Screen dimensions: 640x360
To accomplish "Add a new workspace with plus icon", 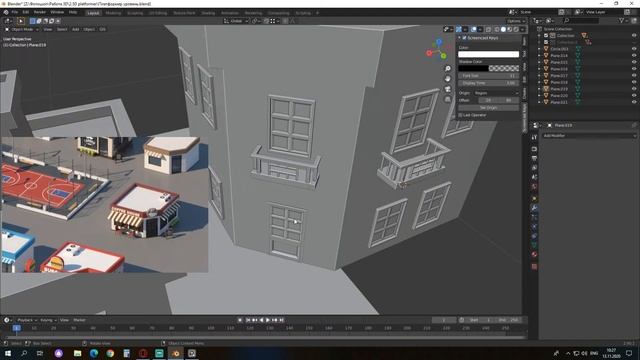I will [x=318, y=13].
